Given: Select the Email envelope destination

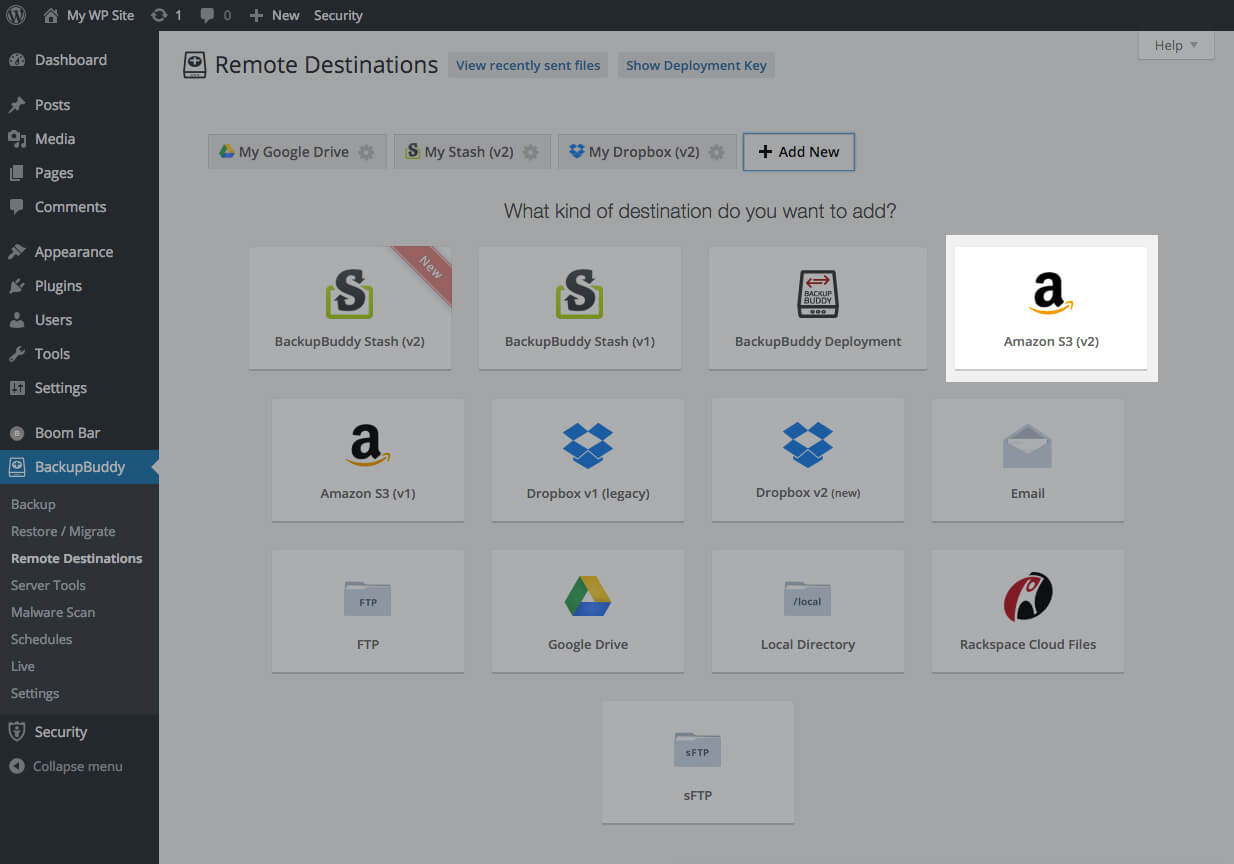Looking at the screenshot, I should point(1028,460).
